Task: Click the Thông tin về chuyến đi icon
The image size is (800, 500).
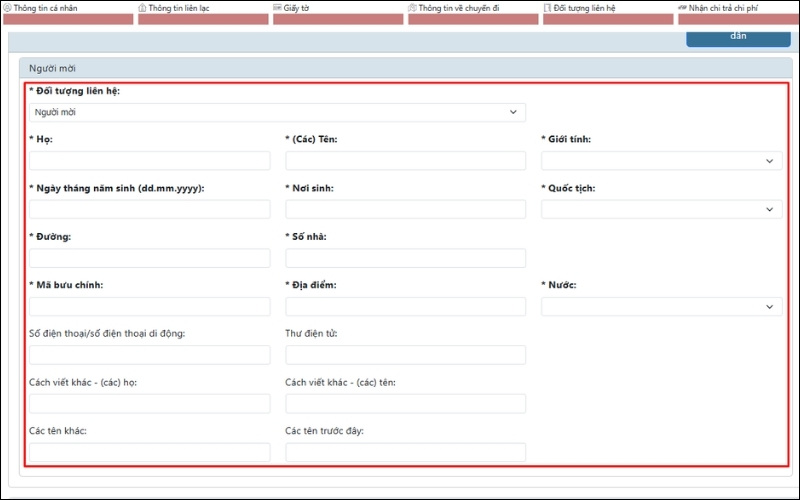Action: (412, 7)
